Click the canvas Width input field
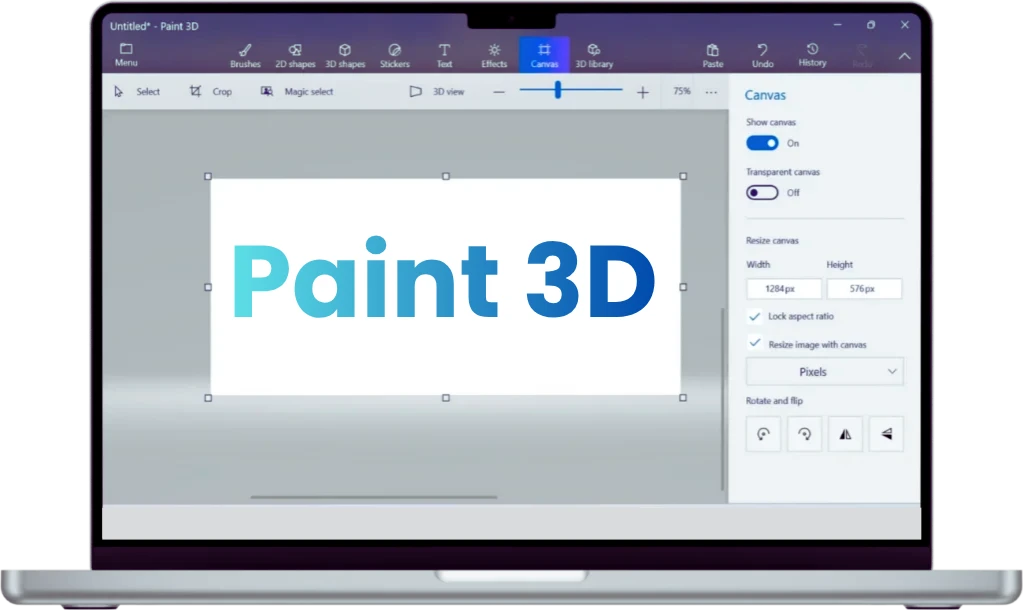The width and height of the screenshot is (1024, 610). click(x=784, y=289)
